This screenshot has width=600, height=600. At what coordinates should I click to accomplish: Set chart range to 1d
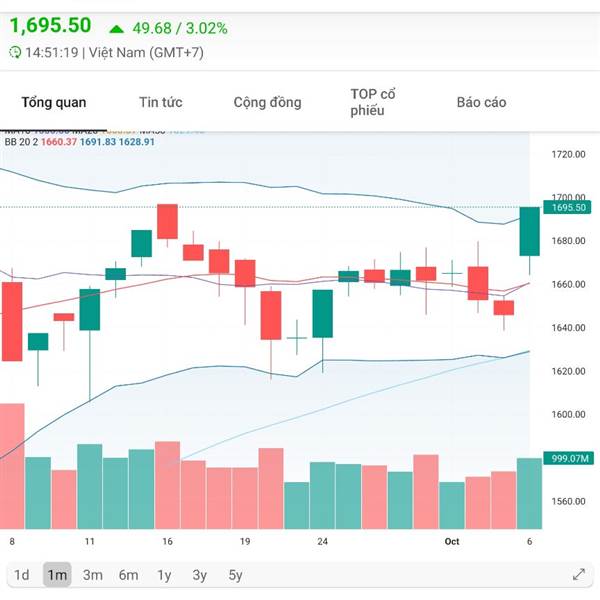point(22,574)
